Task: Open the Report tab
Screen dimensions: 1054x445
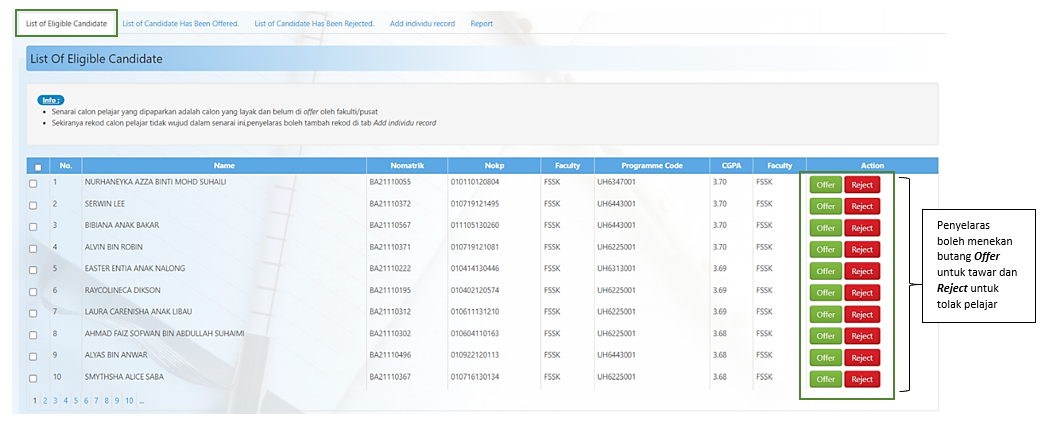Action: click(482, 23)
